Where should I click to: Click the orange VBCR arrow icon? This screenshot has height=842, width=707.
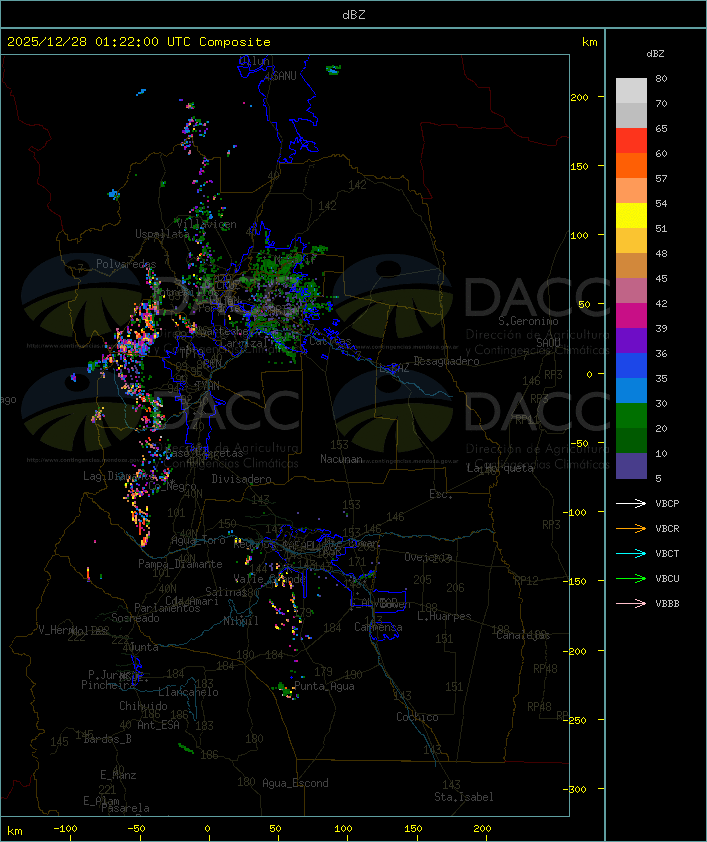pos(631,528)
